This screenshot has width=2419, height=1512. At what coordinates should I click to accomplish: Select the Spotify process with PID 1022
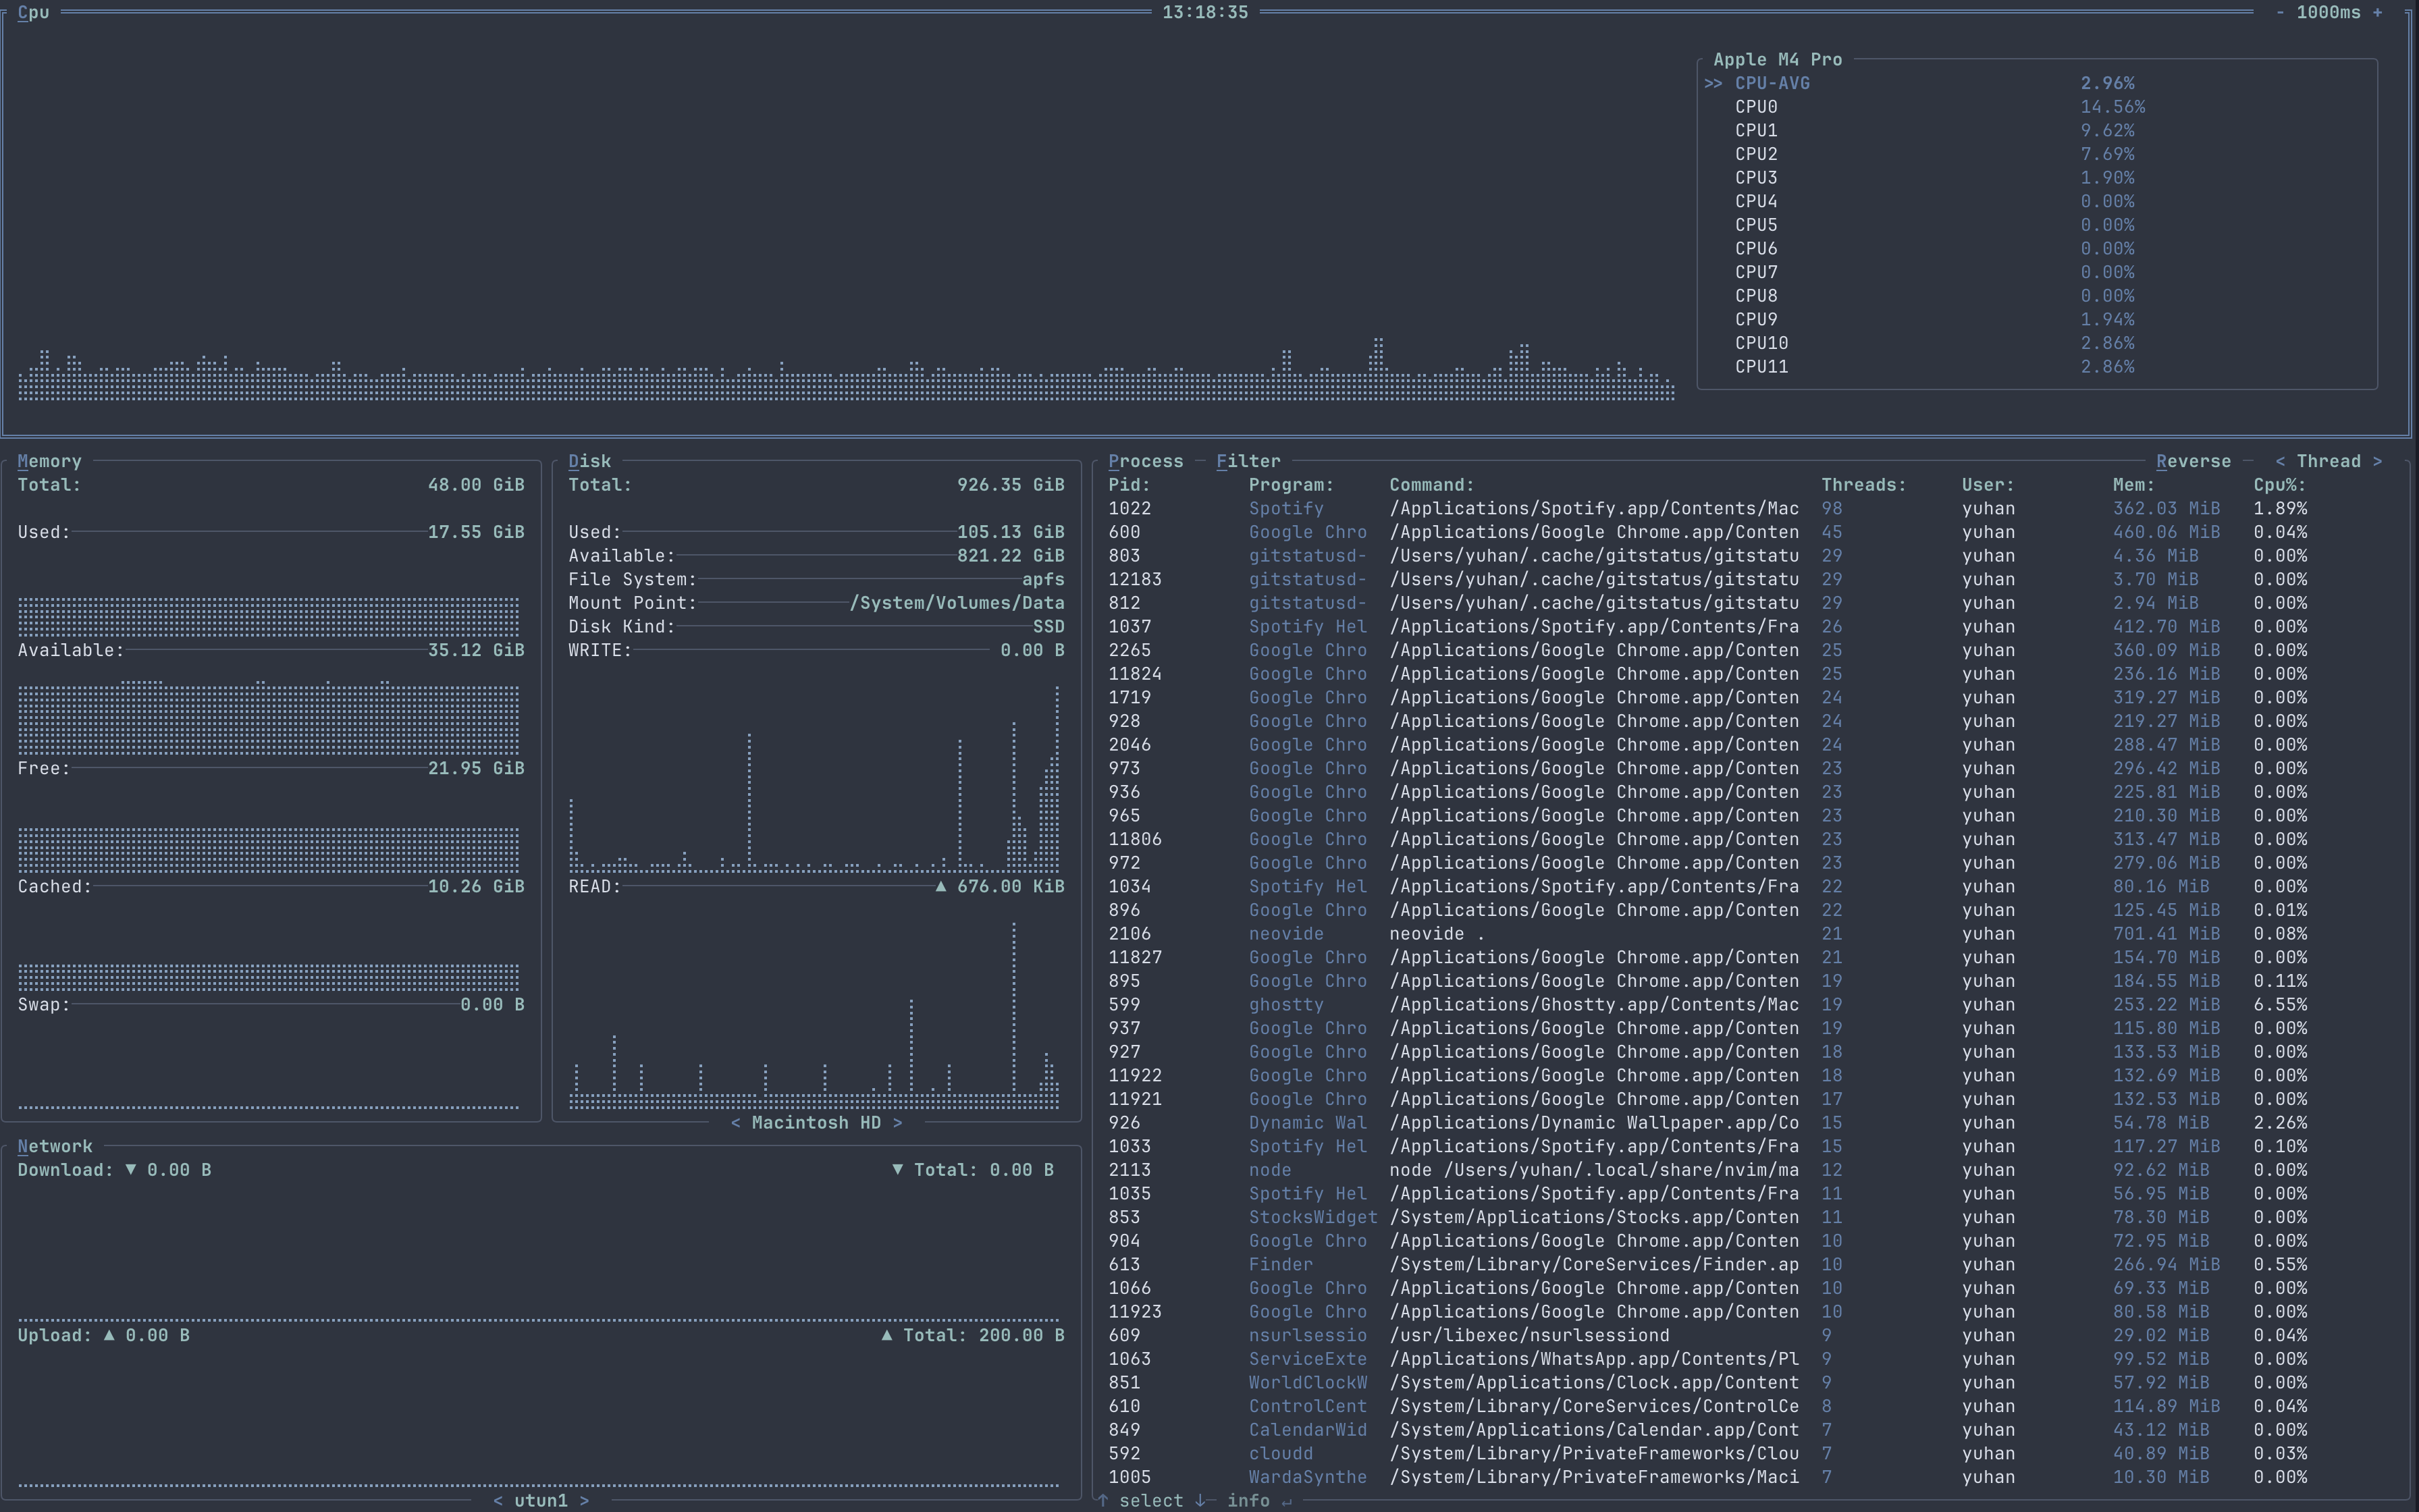tap(1288, 508)
